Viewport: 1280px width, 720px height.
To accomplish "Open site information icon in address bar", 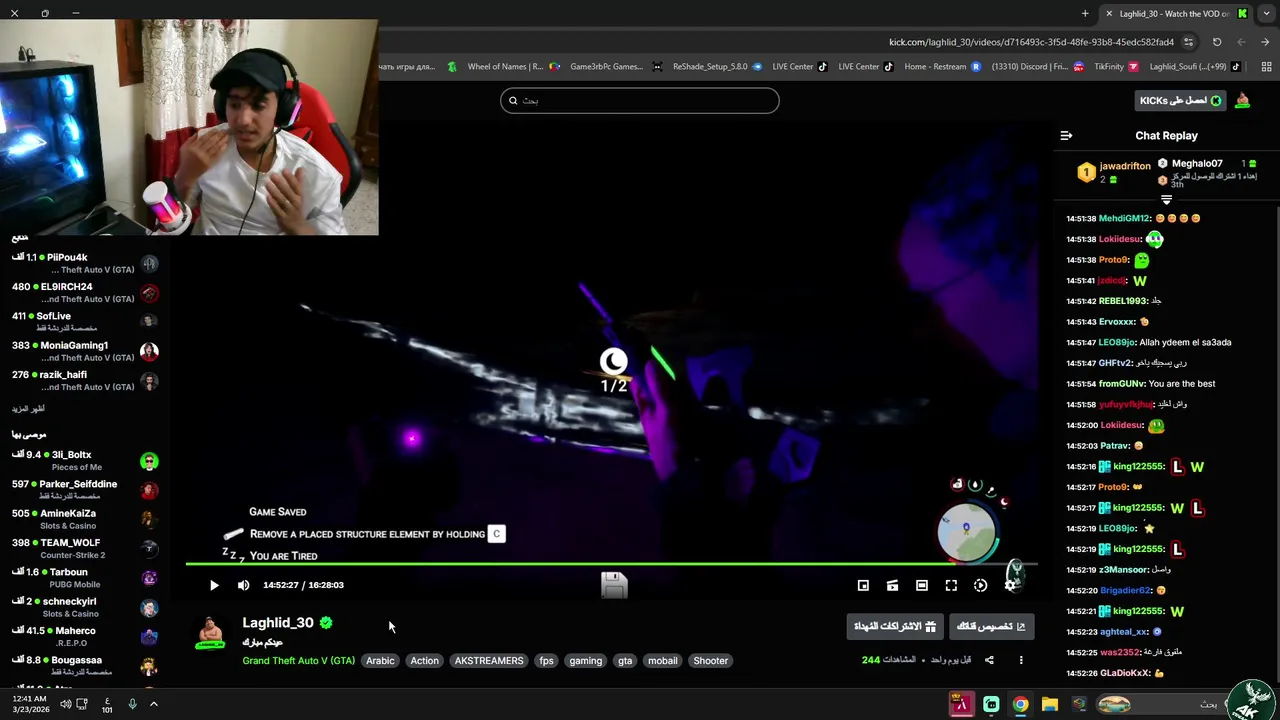I will click(x=1188, y=42).
